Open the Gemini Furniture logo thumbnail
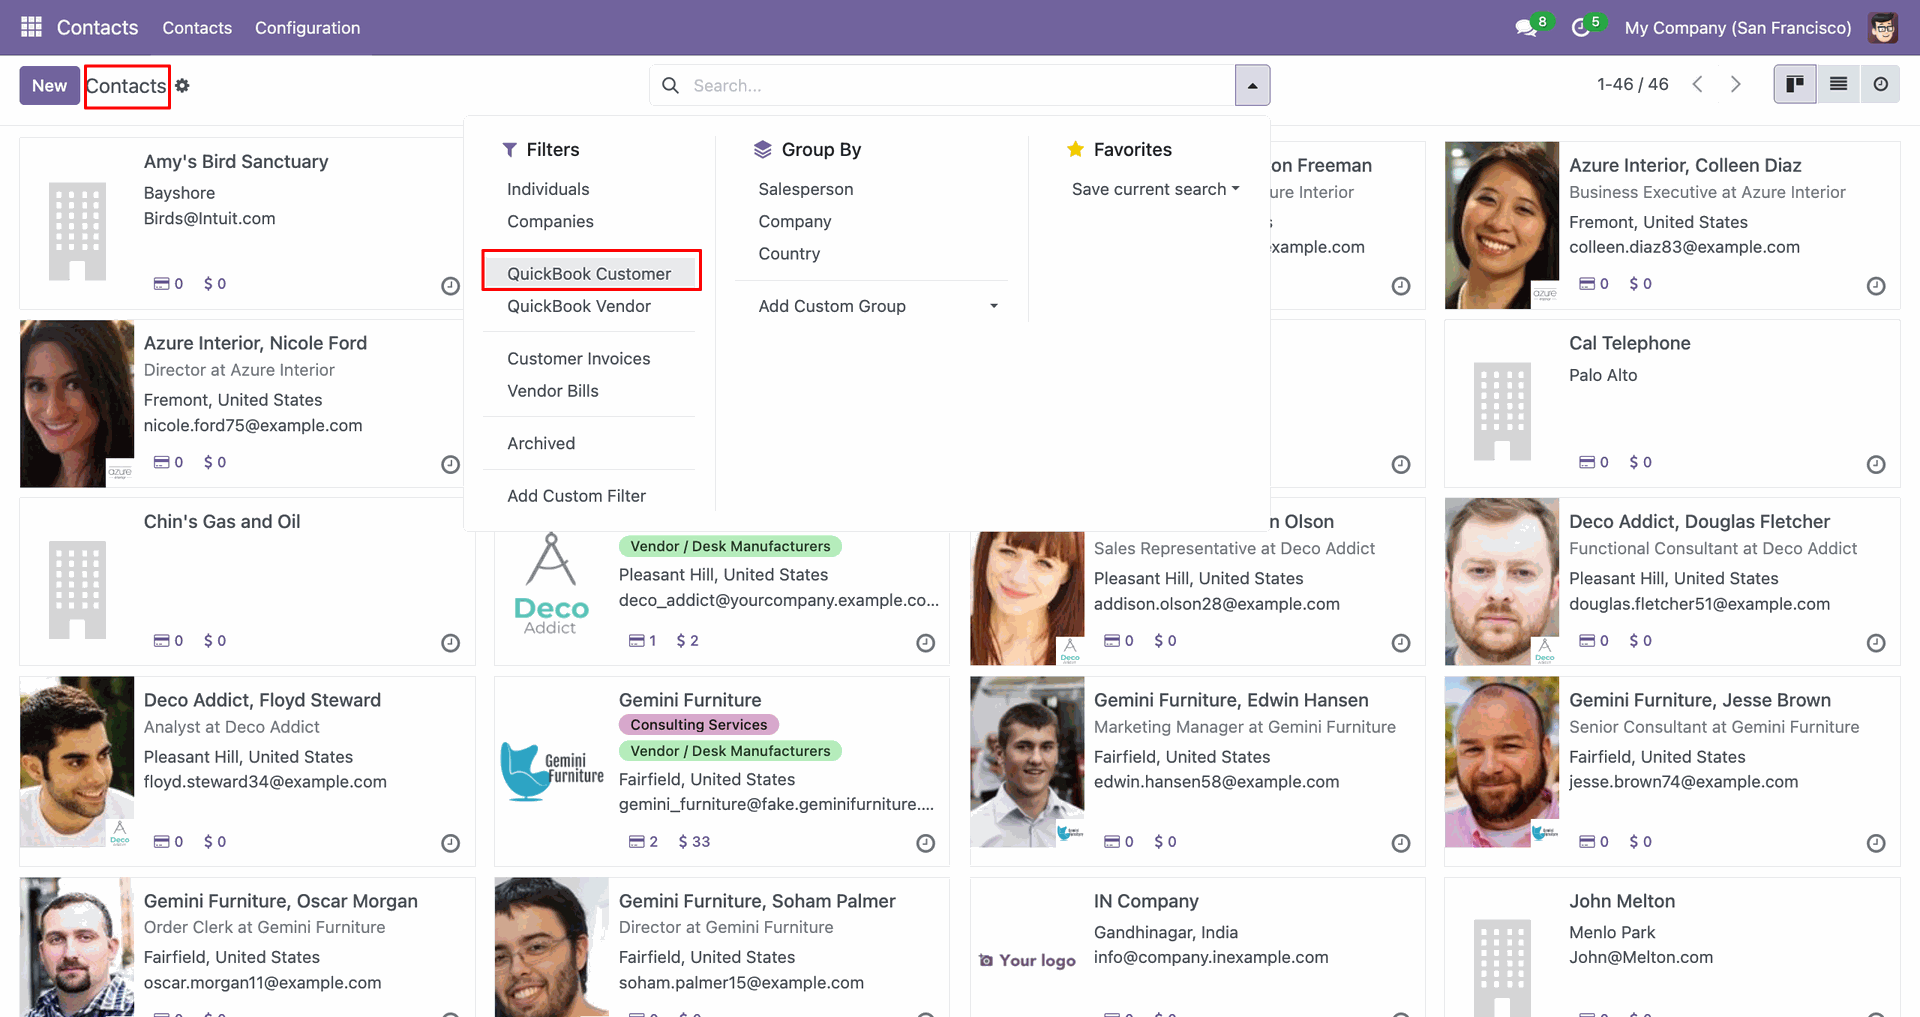The height and width of the screenshot is (1017, 1920). point(552,769)
